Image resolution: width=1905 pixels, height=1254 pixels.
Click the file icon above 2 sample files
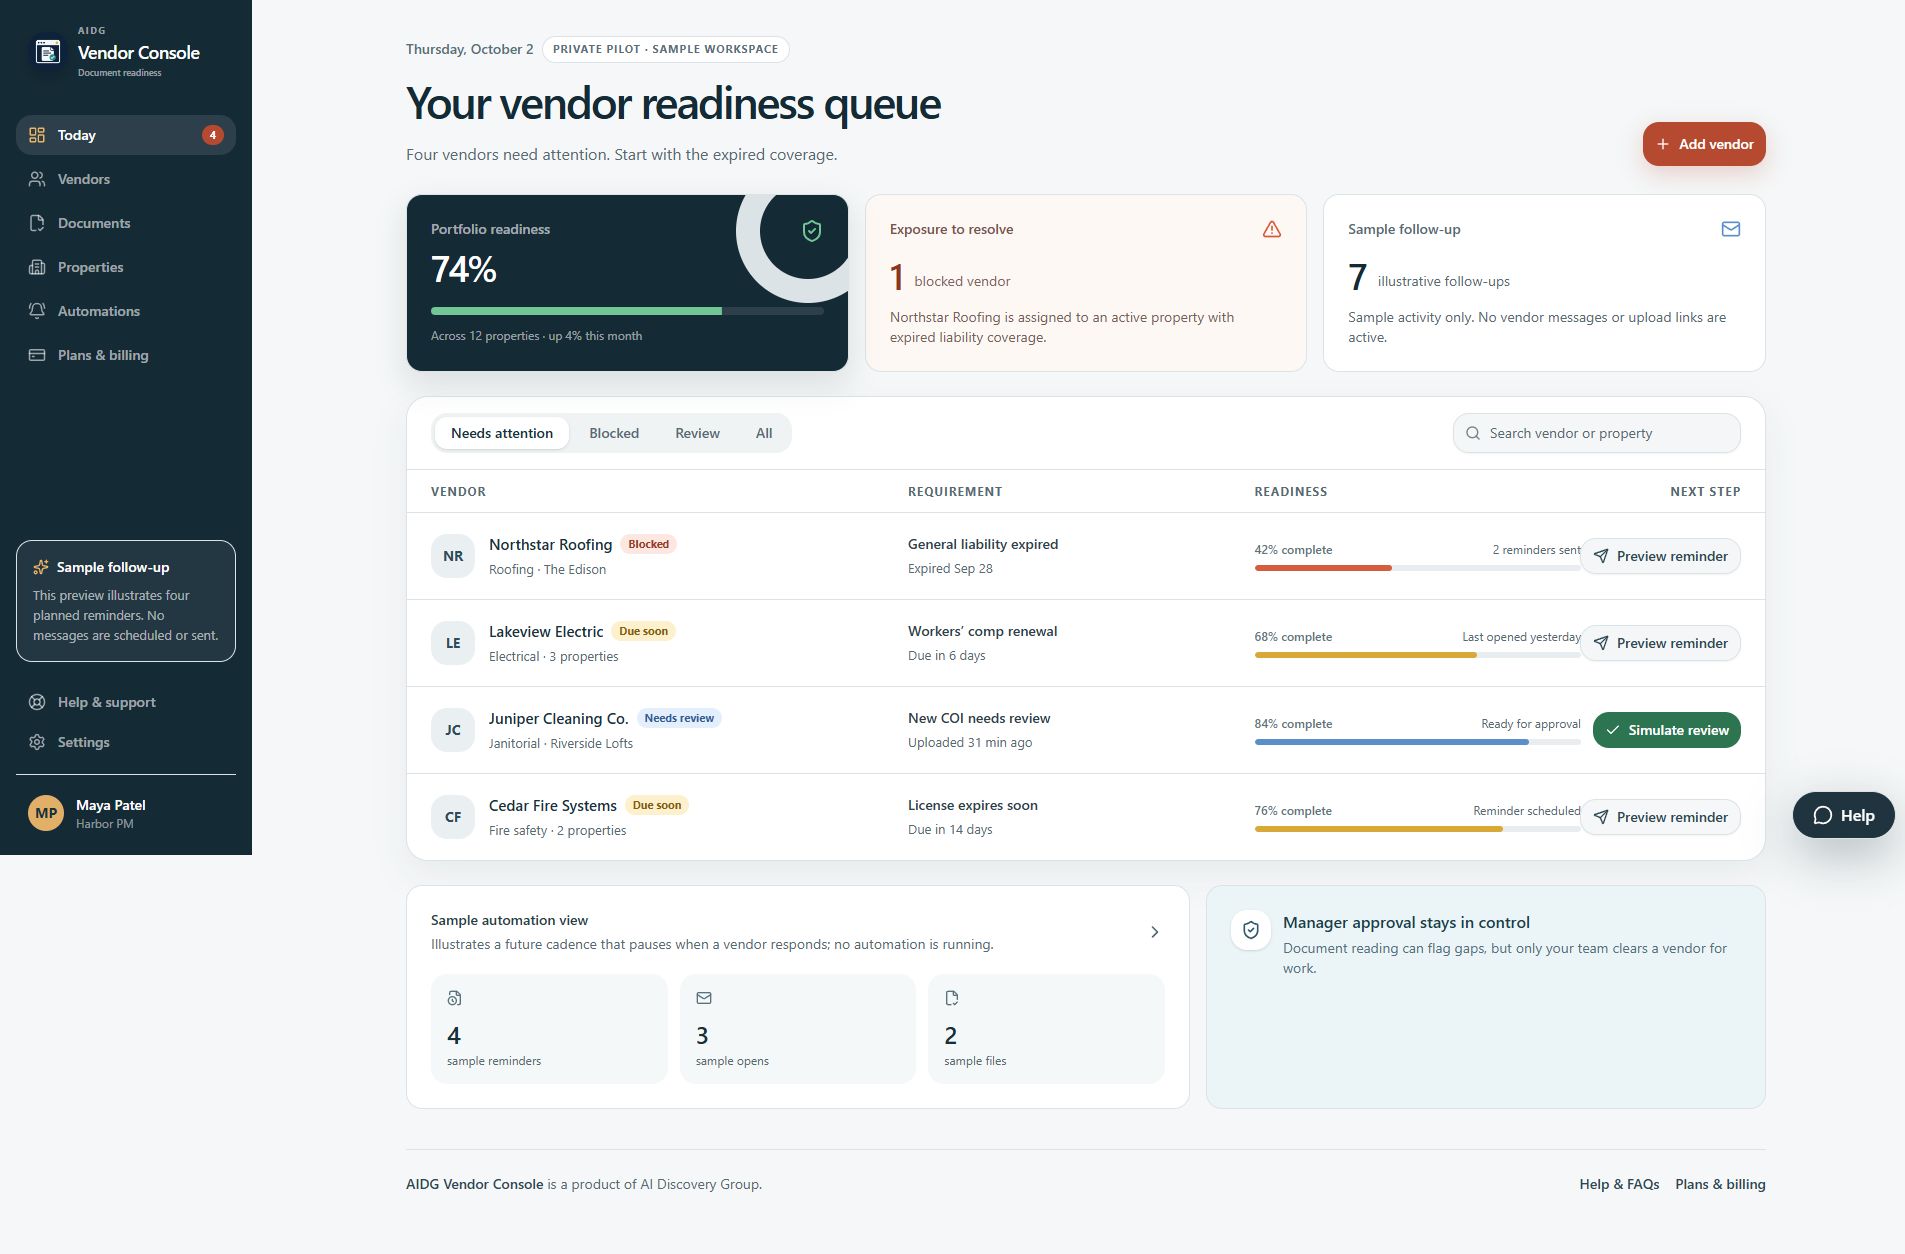point(952,998)
